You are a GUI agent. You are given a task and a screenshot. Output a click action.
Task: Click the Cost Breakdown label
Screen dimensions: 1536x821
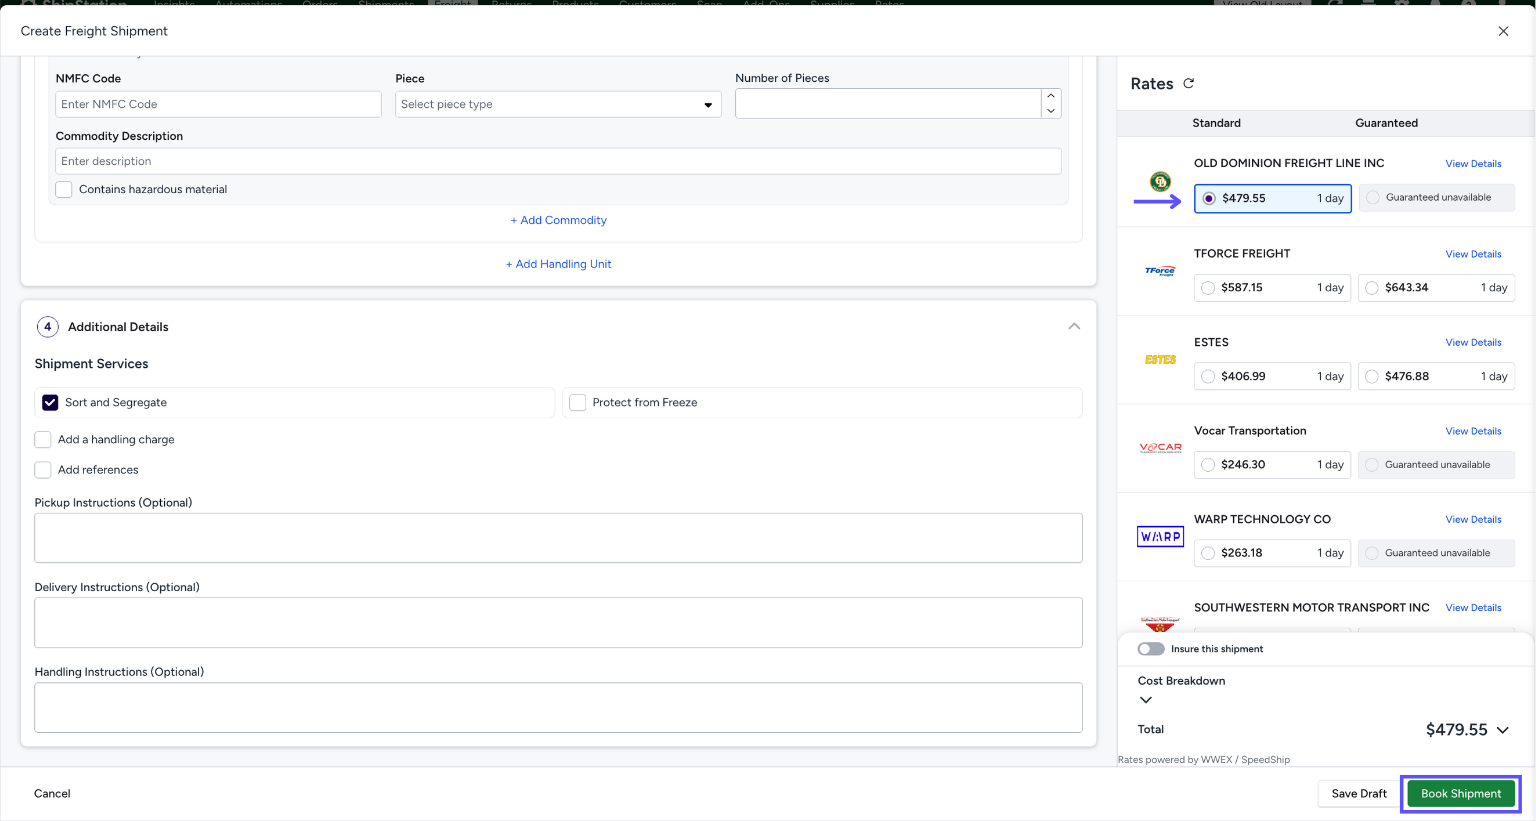(x=1181, y=681)
